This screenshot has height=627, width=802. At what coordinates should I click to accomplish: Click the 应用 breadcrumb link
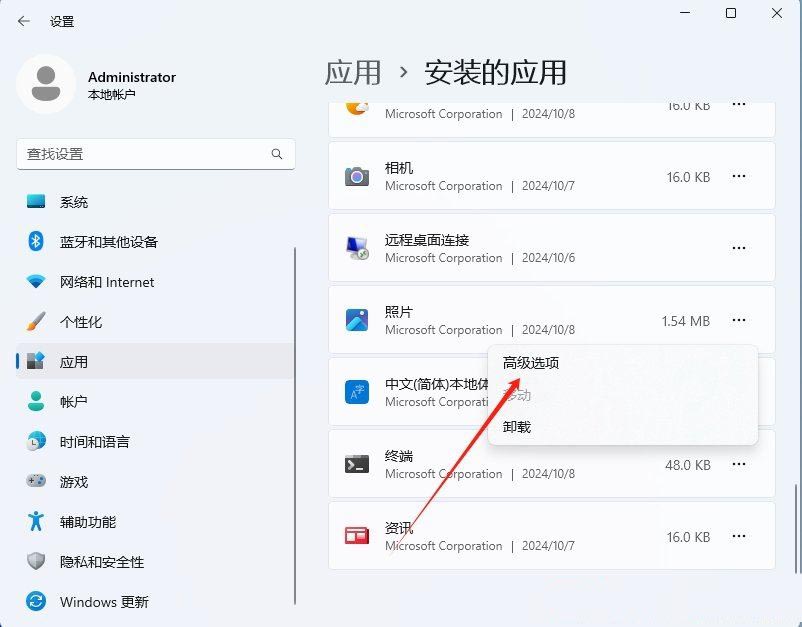pyautogui.click(x=353, y=72)
